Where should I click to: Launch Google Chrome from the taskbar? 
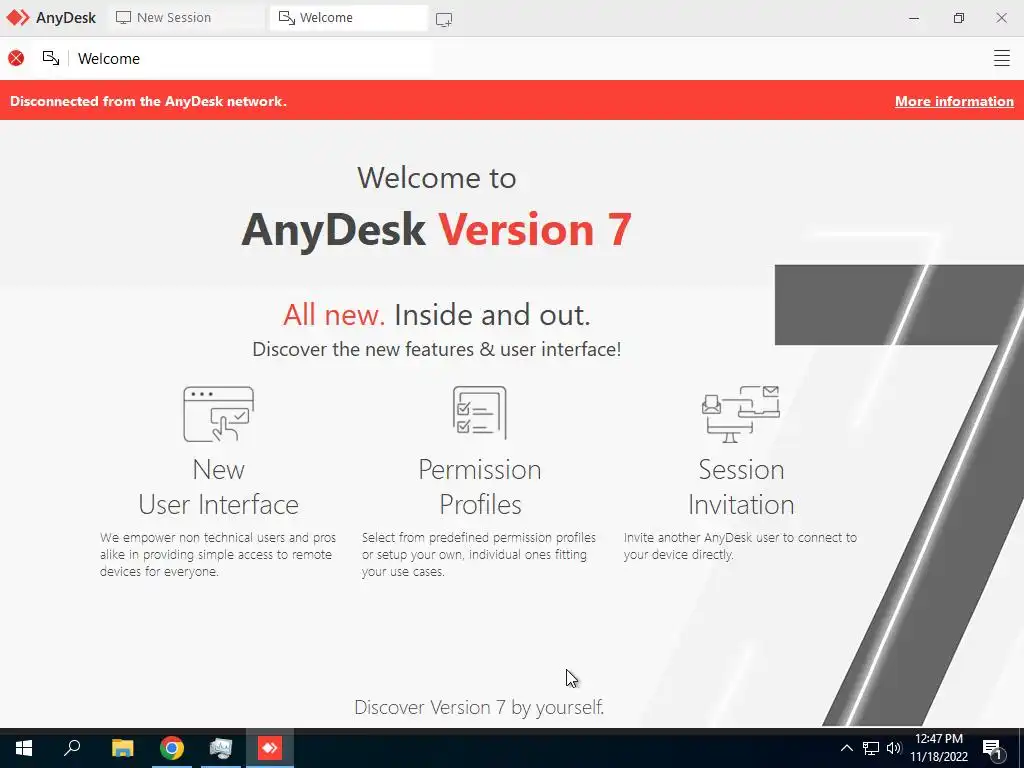coord(172,748)
